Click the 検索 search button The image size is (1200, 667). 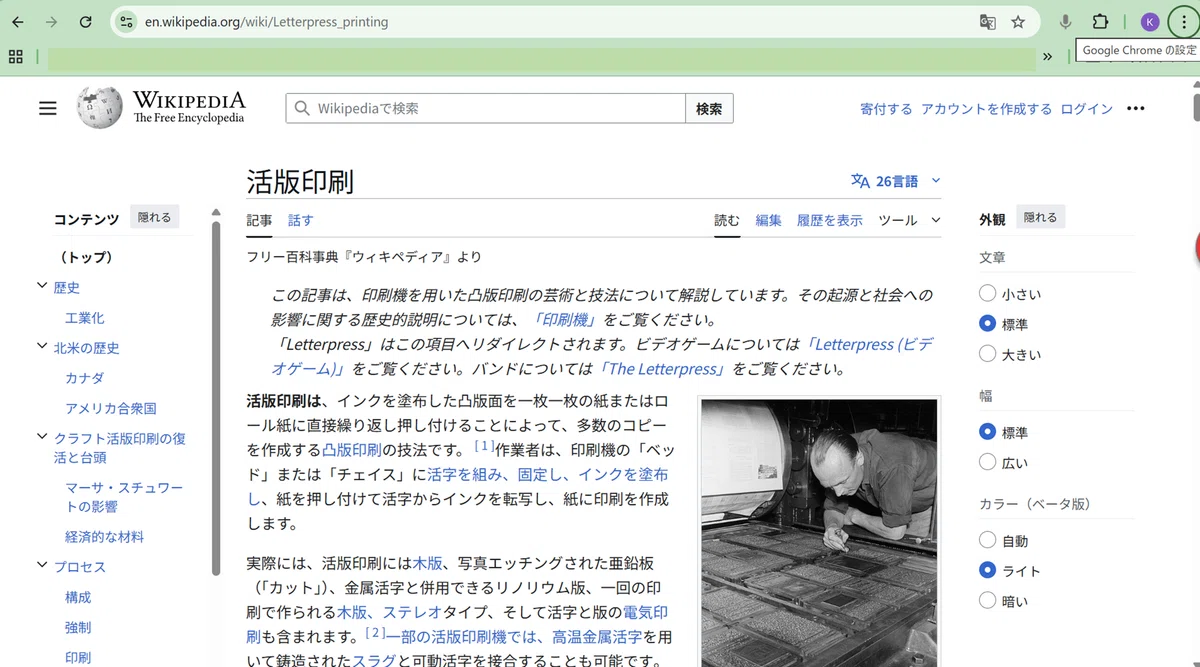[x=709, y=108]
